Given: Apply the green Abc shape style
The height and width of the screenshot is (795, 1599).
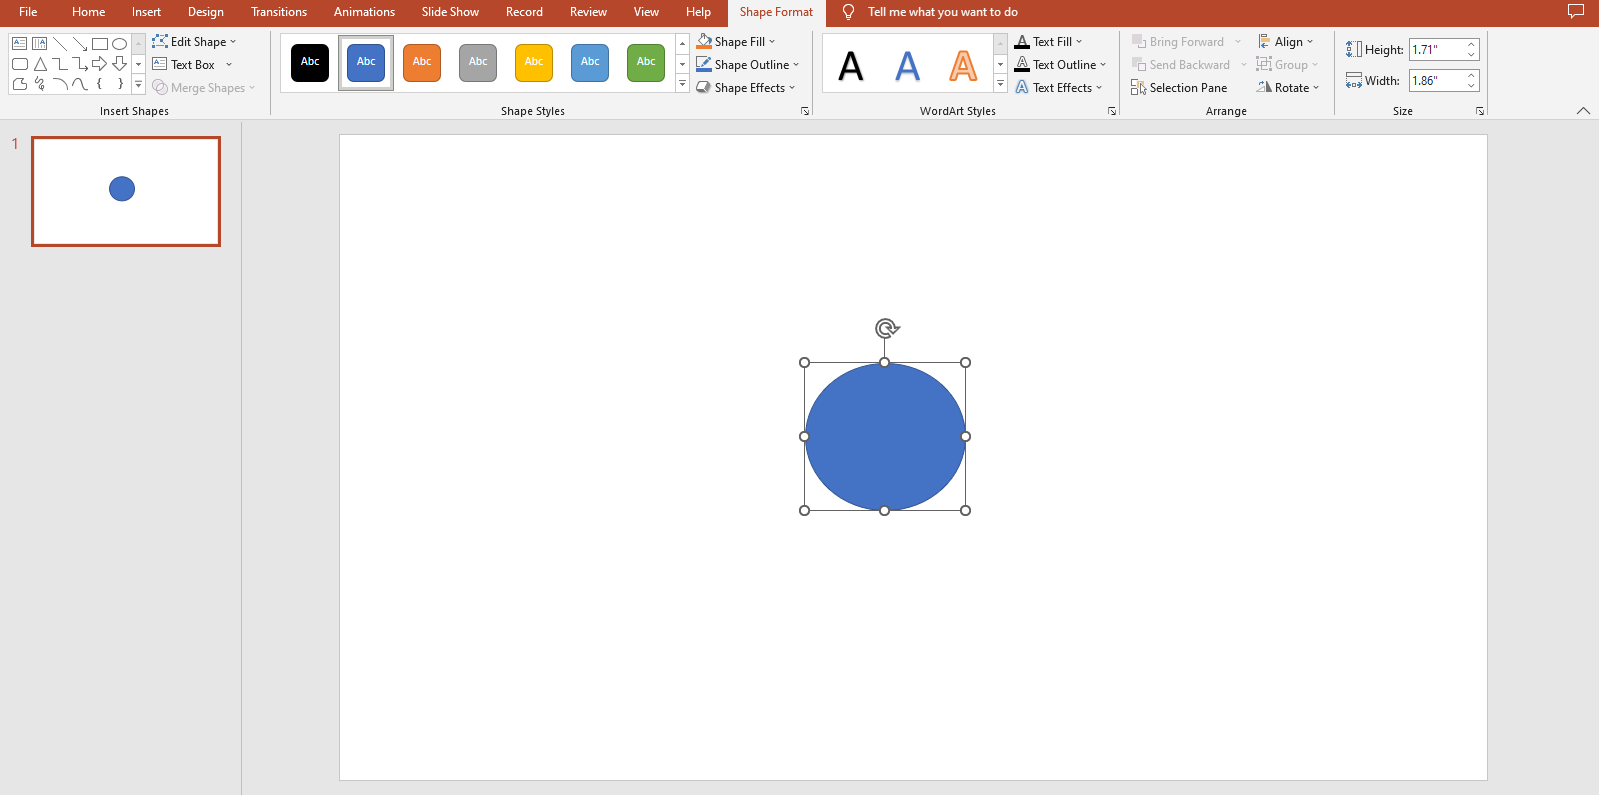Looking at the screenshot, I should click(646, 63).
